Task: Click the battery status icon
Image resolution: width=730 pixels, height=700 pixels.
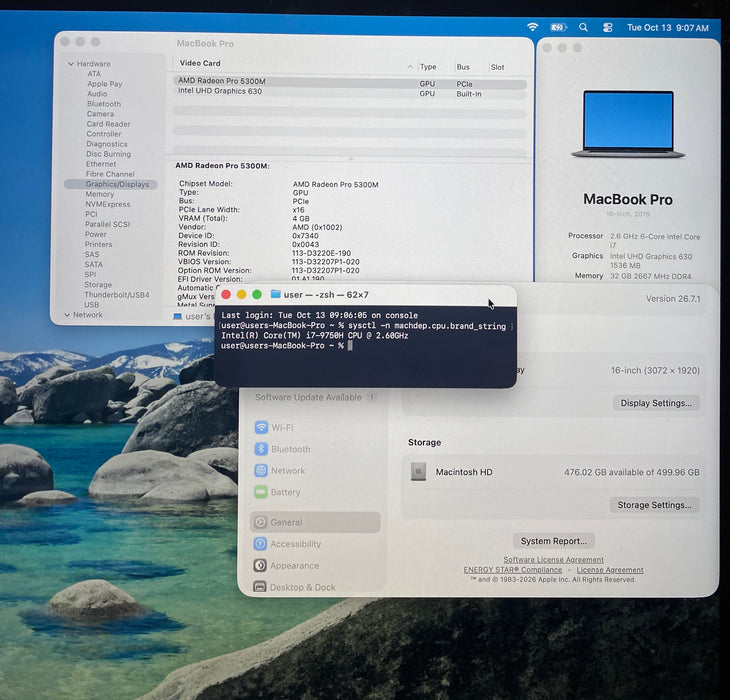Action: click(558, 27)
